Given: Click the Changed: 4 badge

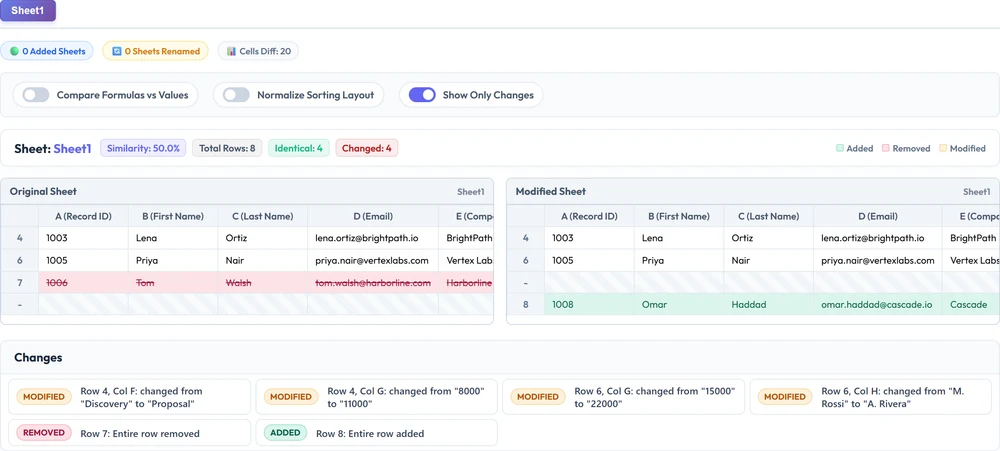Looking at the screenshot, I should point(367,149).
